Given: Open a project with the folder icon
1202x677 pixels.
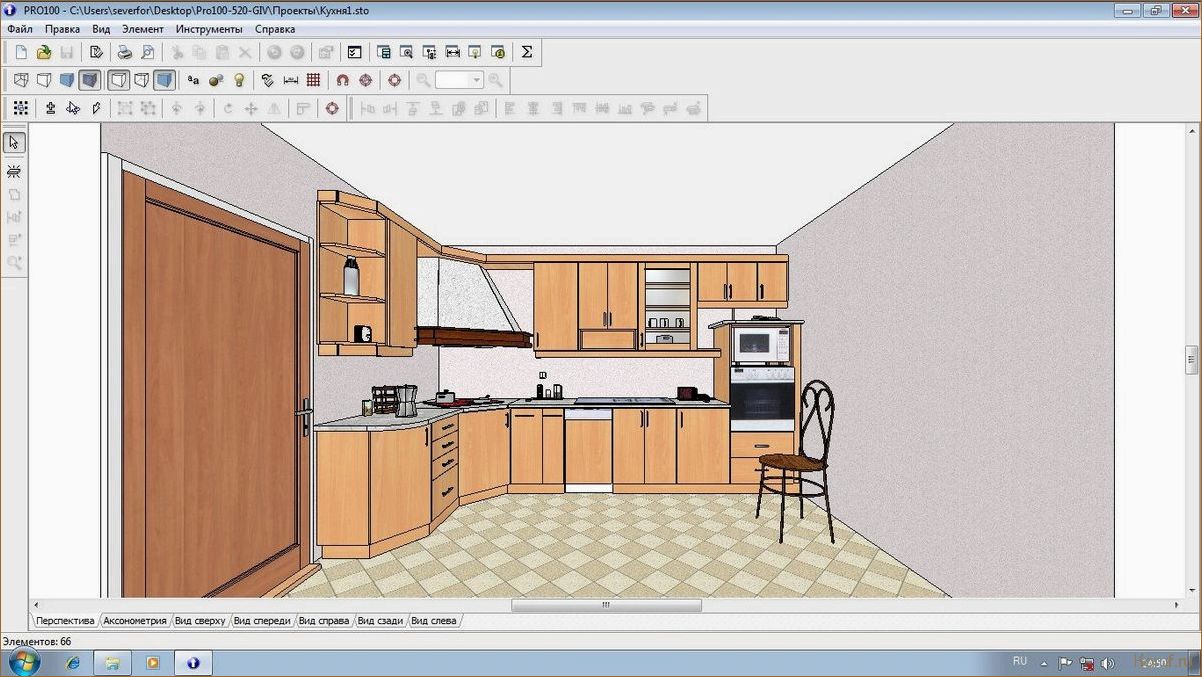Looking at the screenshot, I should point(44,52).
